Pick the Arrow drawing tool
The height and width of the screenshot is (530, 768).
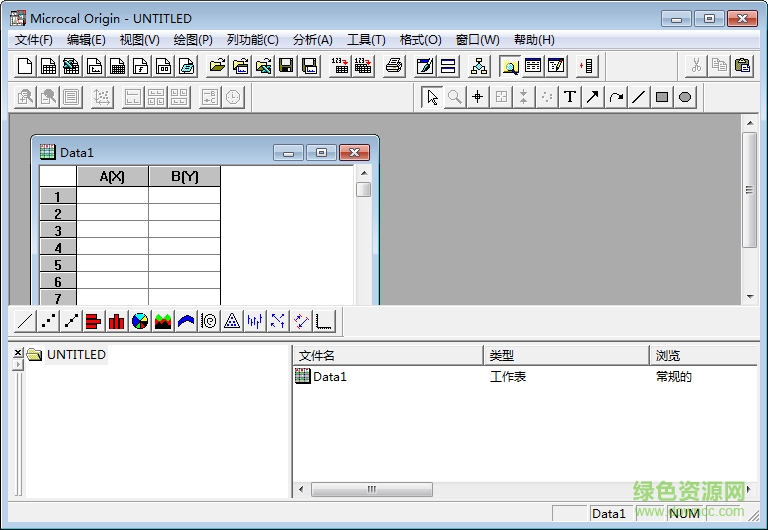click(x=593, y=97)
